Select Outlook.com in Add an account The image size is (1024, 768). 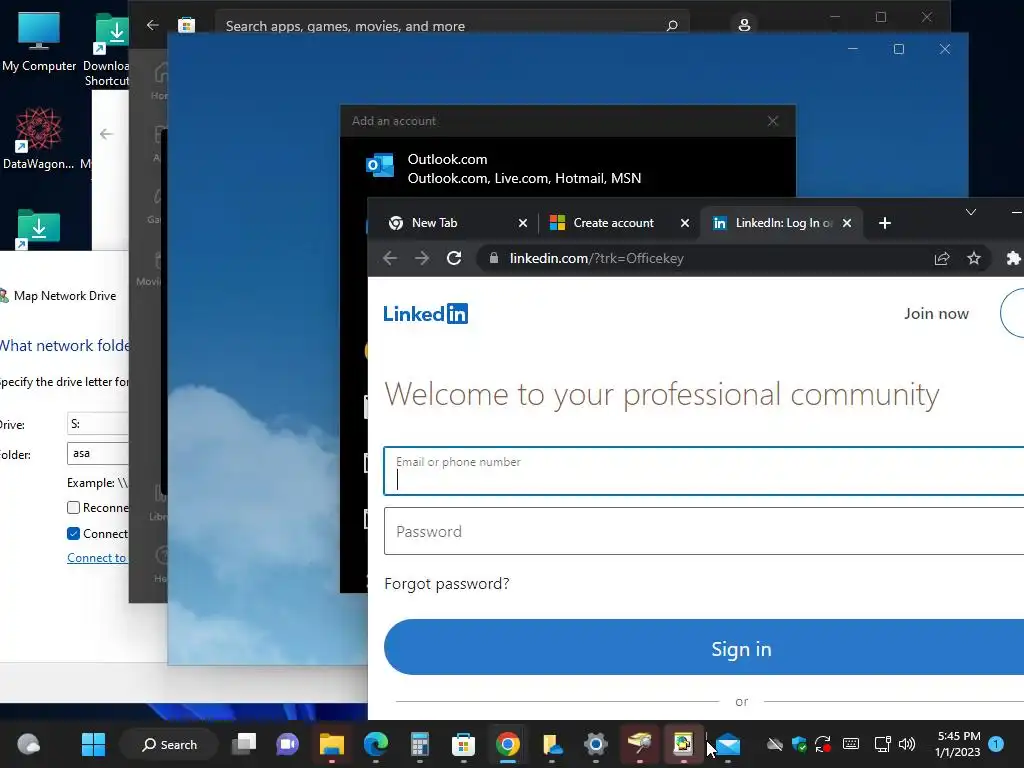coord(568,168)
